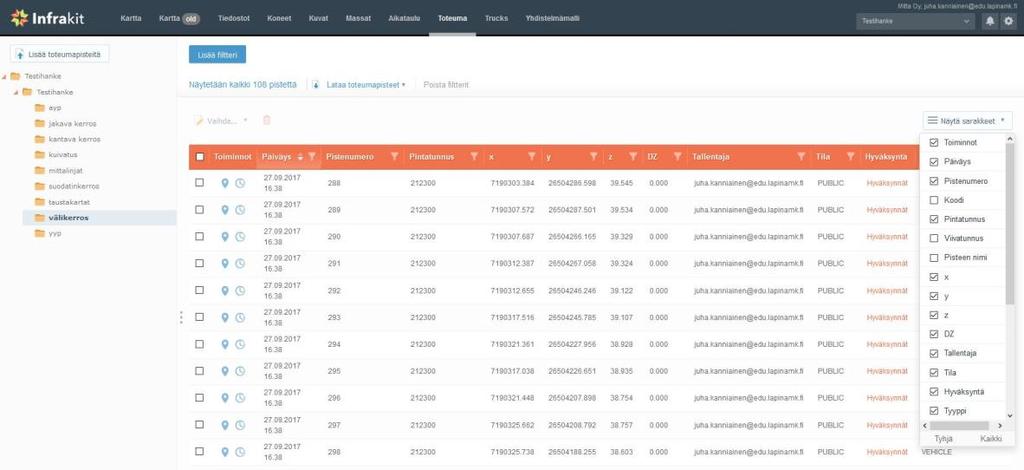Filter the Tallentaja column

(801, 157)
